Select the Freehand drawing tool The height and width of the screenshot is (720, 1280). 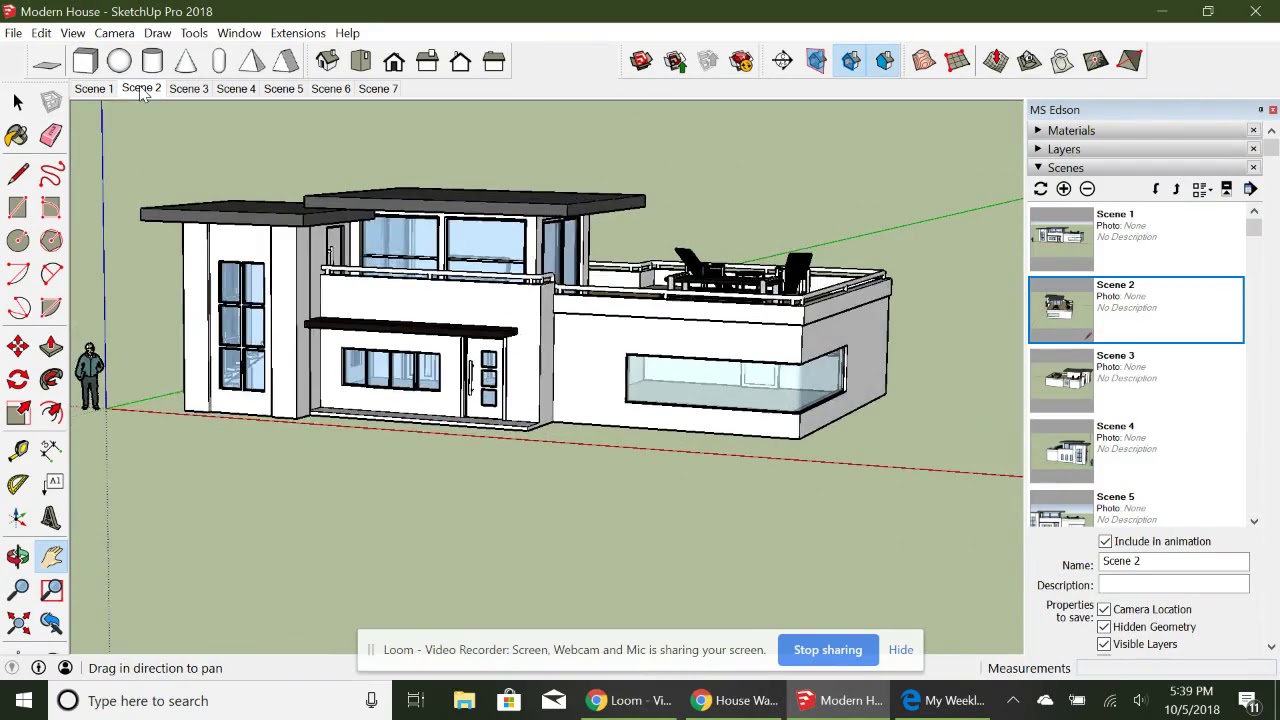pos(51,174)
